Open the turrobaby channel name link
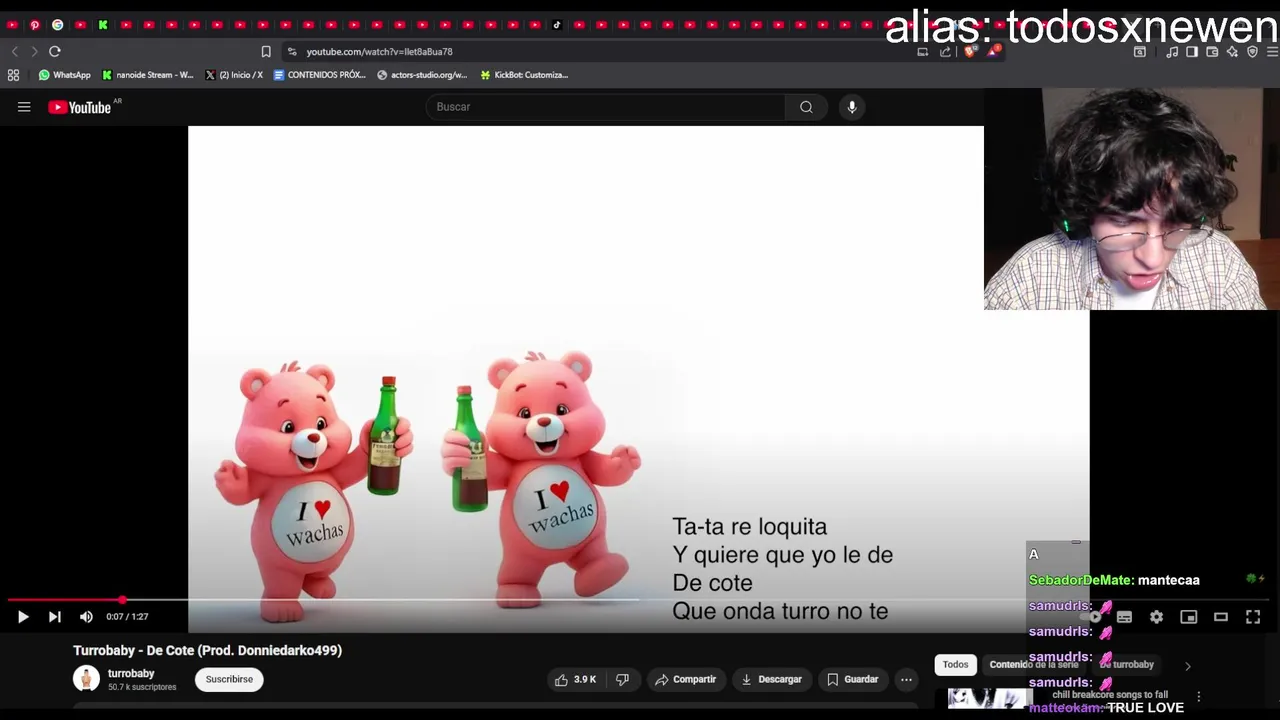The image size is (1280, 720). tap(131, 673)
